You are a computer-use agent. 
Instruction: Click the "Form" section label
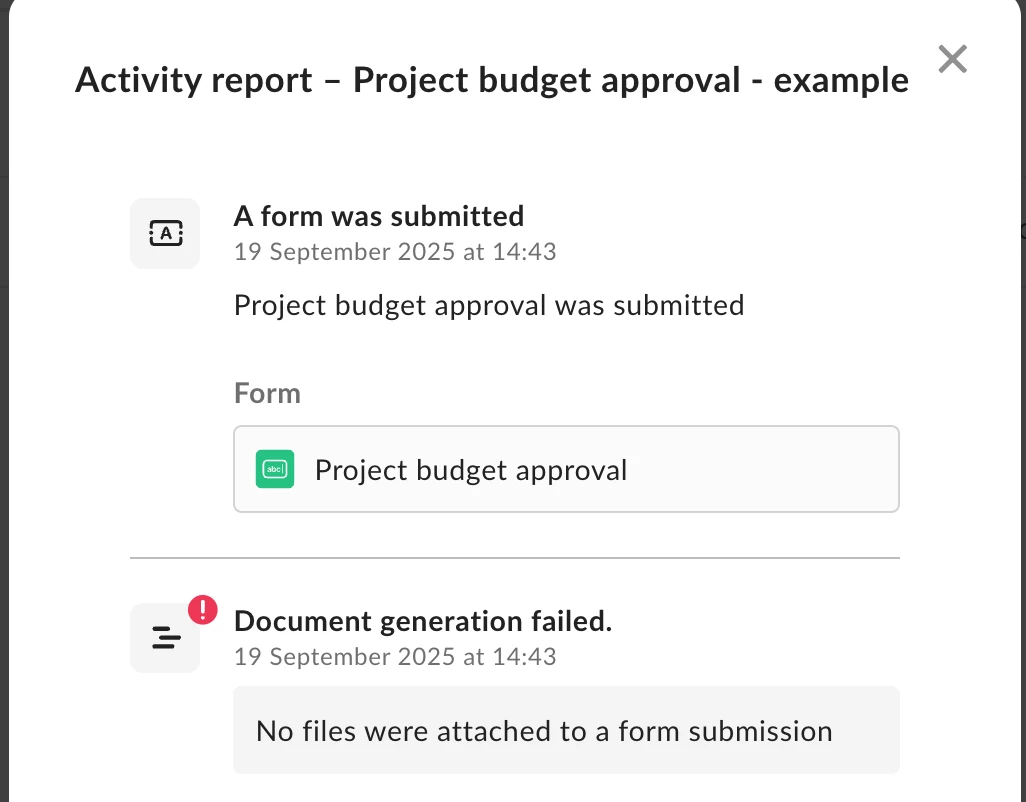(x=267, y=393)
